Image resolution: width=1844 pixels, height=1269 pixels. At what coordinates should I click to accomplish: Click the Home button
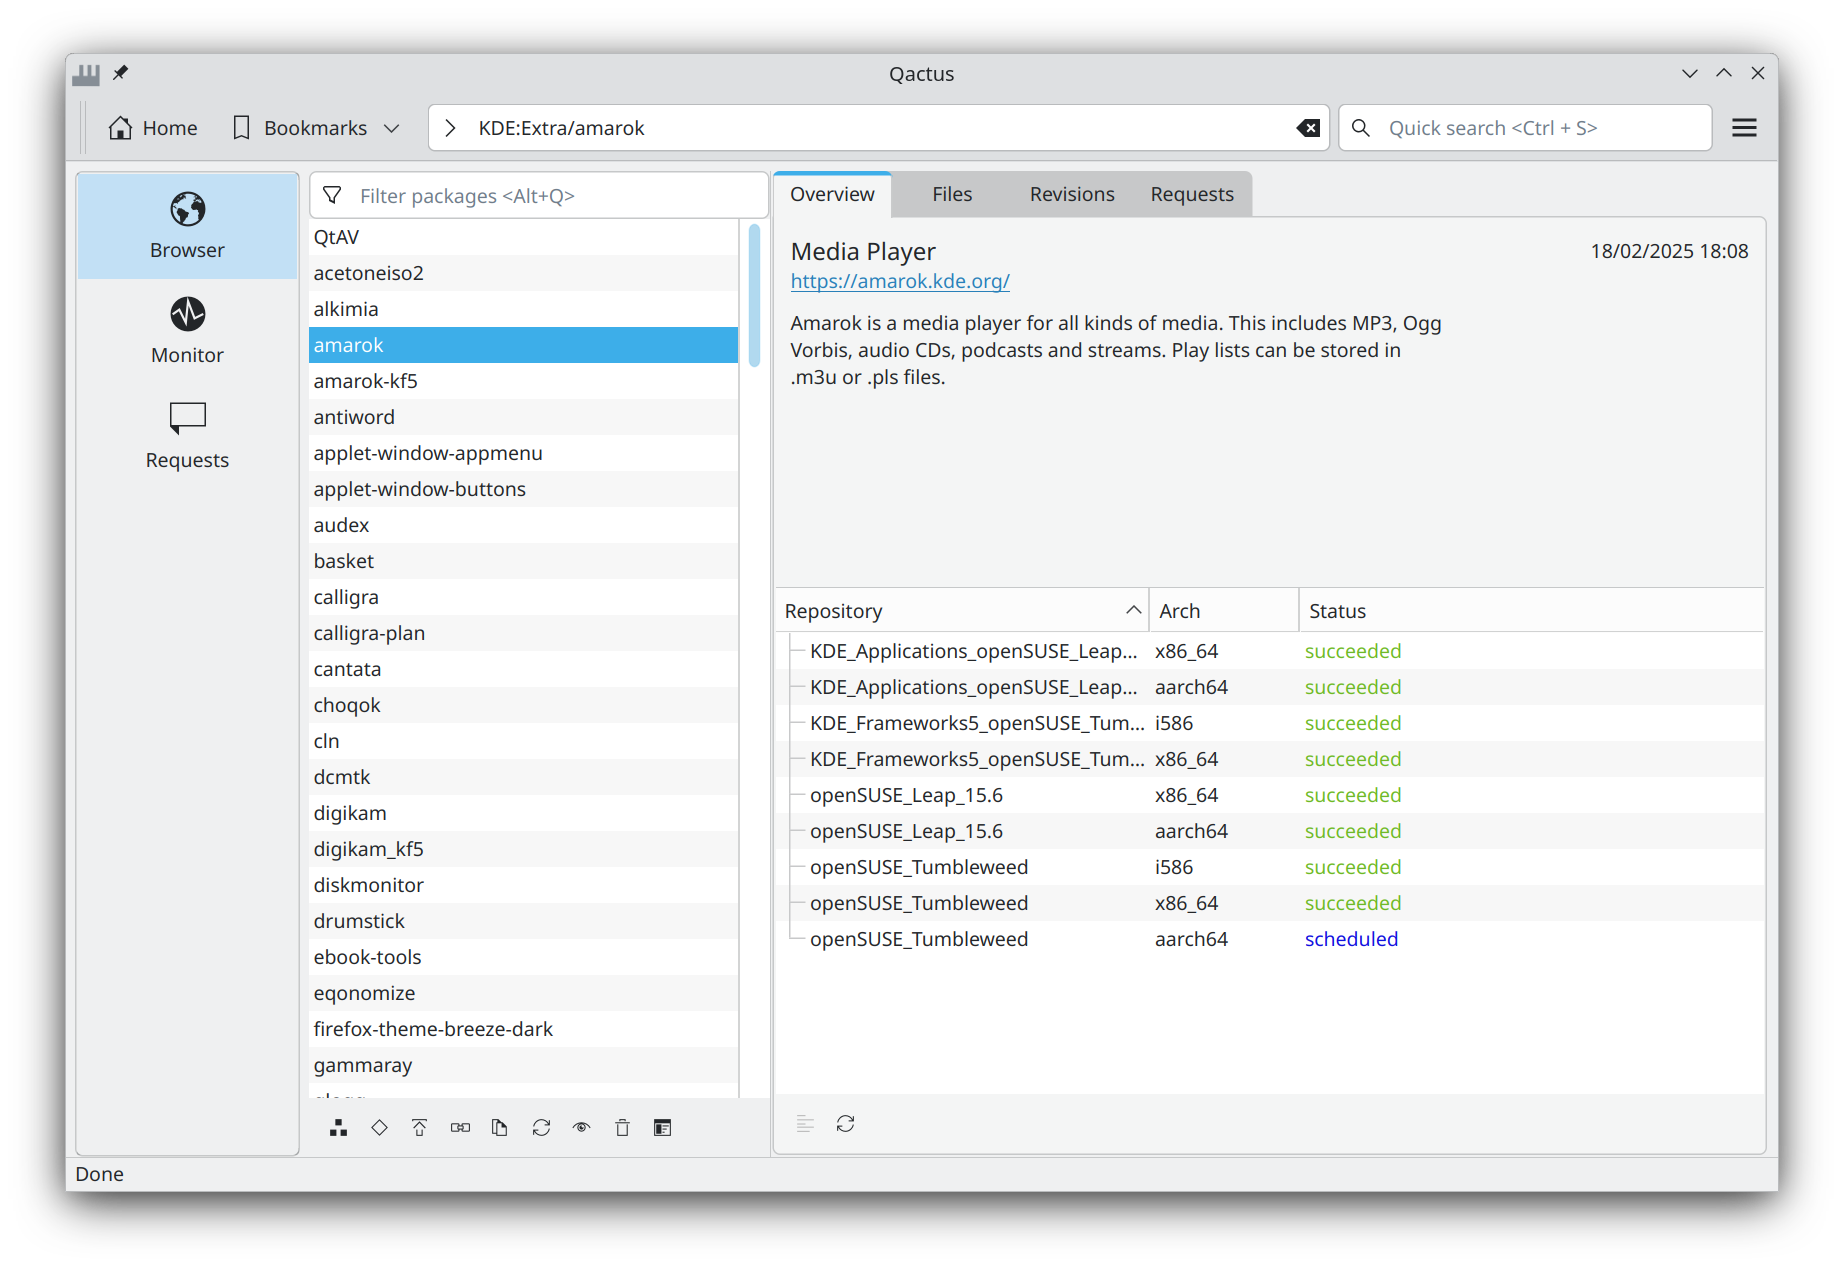(153, 128)
